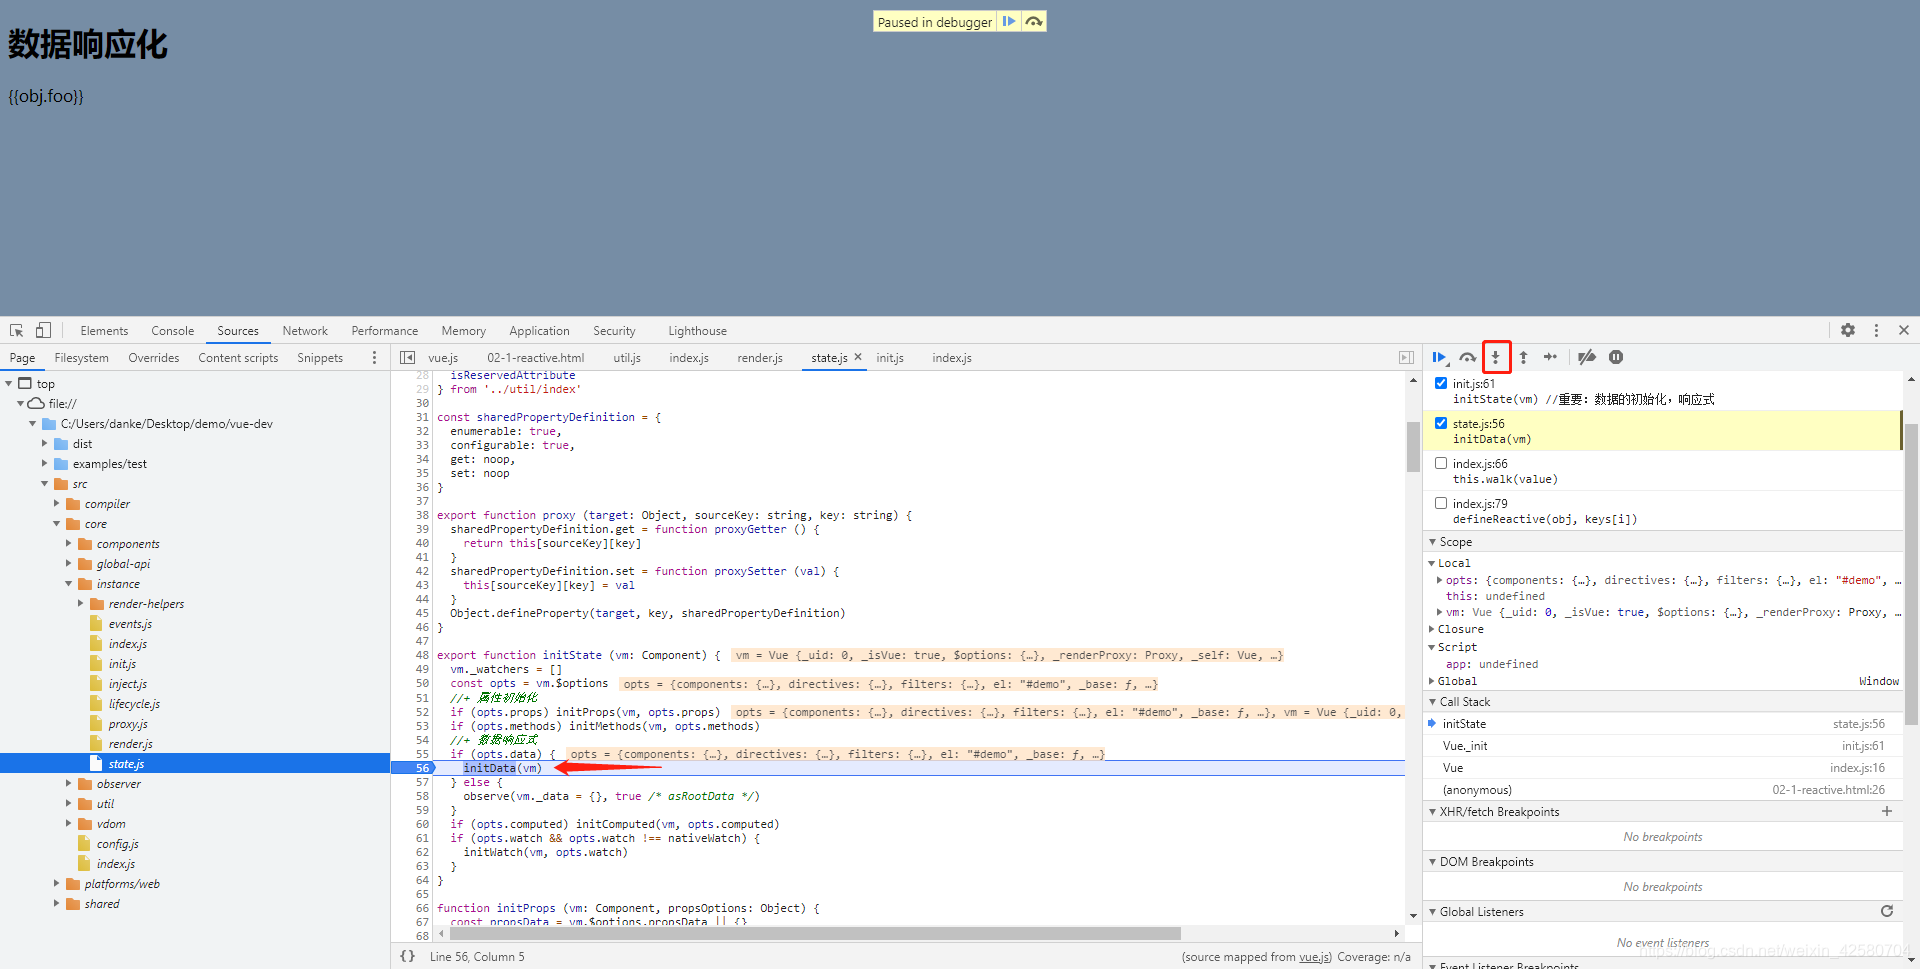
Task: Click line number 56 breakpoint gutter
Action: 420,768
